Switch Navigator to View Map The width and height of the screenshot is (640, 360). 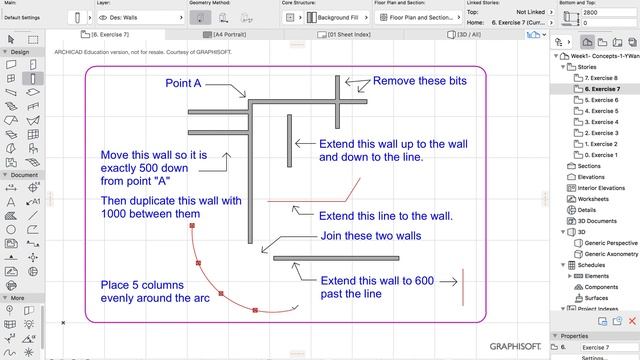(602, 42)
